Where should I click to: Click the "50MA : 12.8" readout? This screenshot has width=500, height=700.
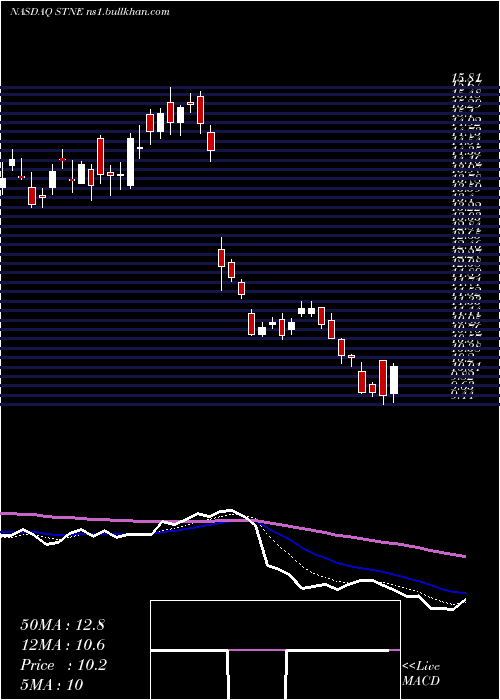62,625
